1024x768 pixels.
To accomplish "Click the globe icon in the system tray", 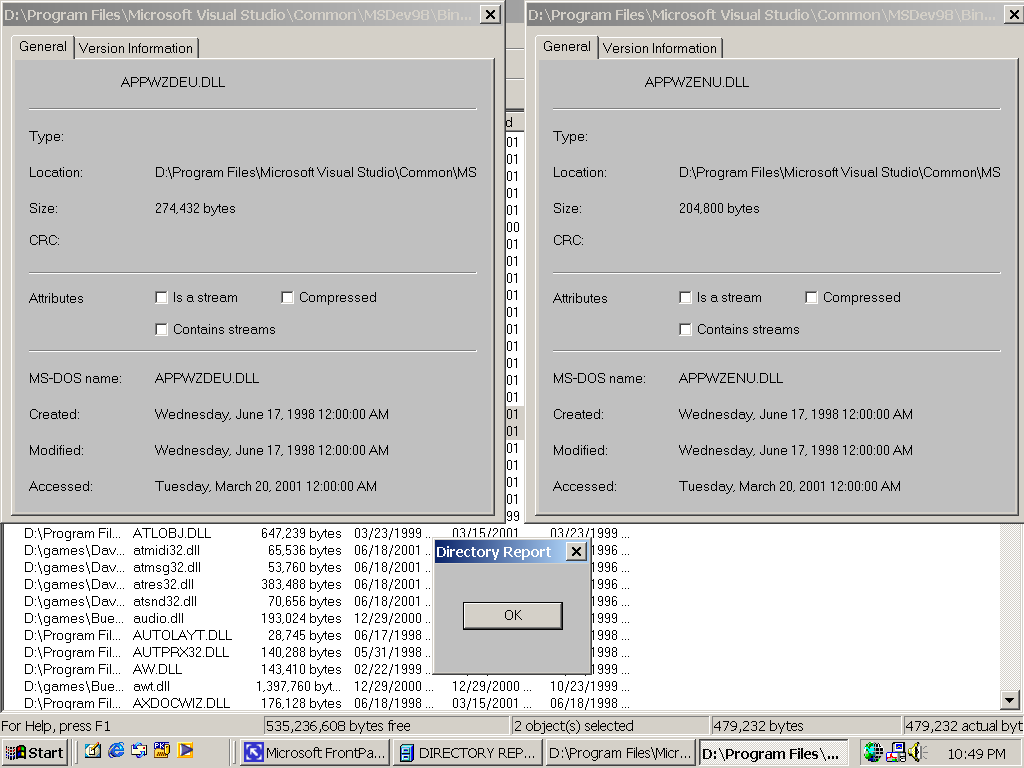I will click(x=873, y=752).
